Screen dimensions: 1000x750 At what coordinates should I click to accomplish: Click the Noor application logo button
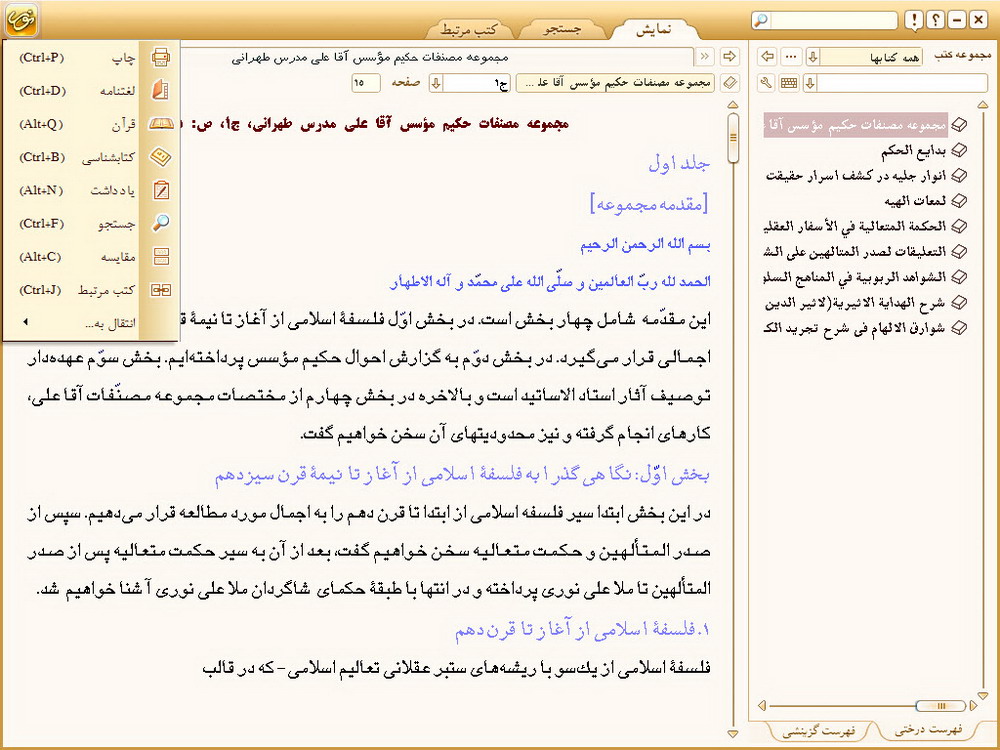tap(20, 19)
